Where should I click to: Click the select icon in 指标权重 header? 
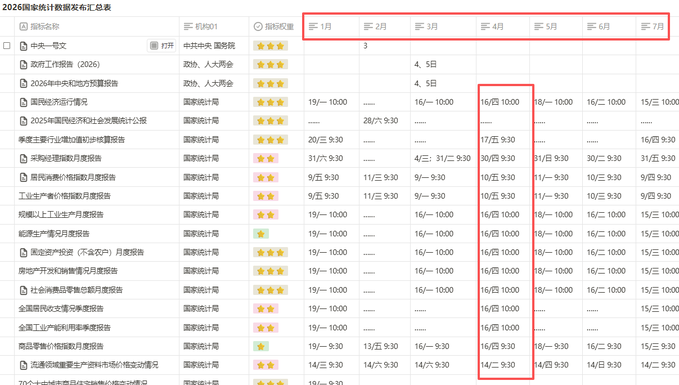(258, 26)
